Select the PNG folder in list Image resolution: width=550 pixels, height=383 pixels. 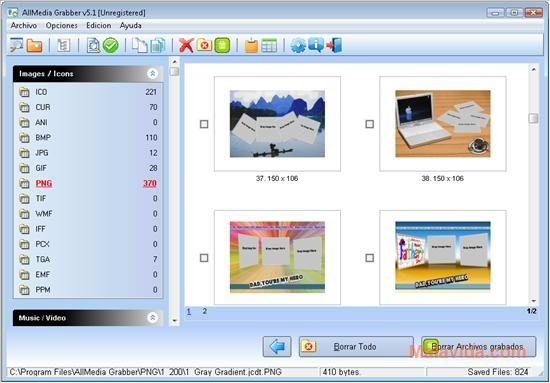pos(88,183)
